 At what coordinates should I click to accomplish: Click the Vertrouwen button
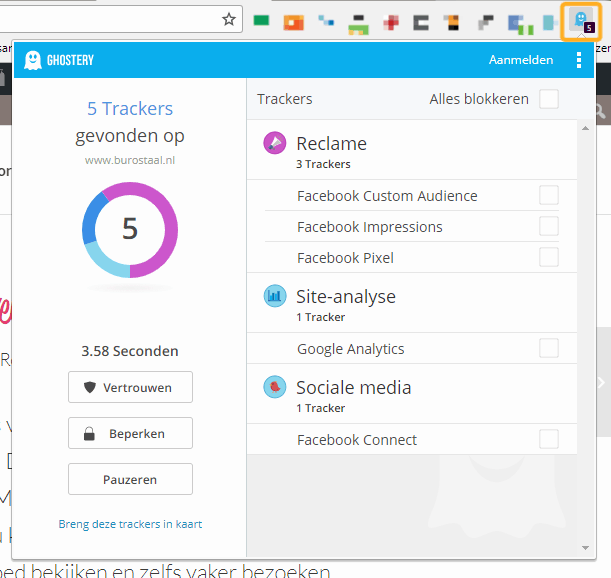point(130,387)
